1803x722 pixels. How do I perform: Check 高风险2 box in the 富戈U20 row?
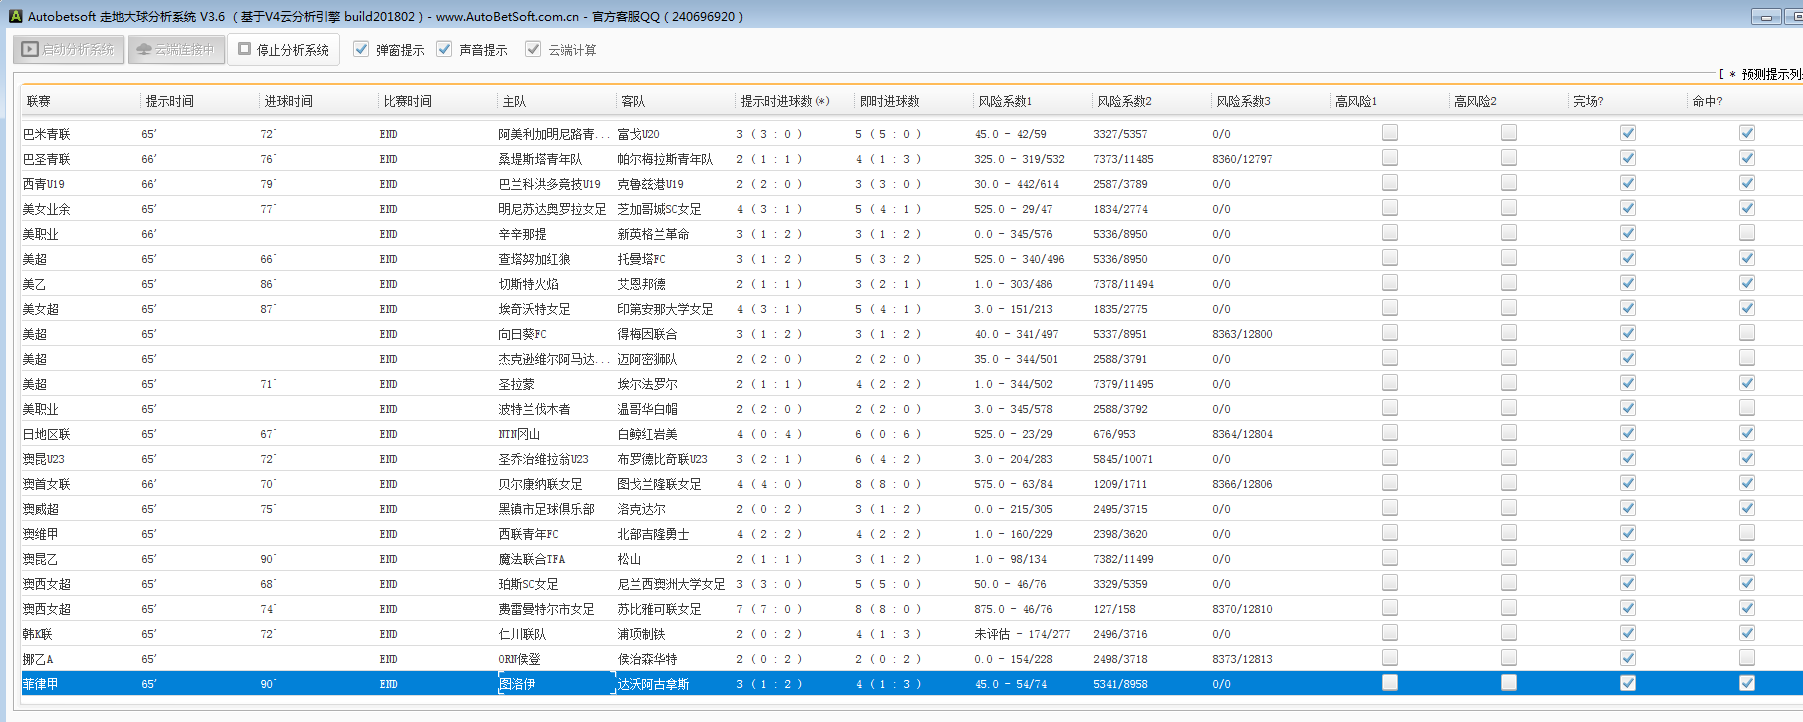(1508, 133)
